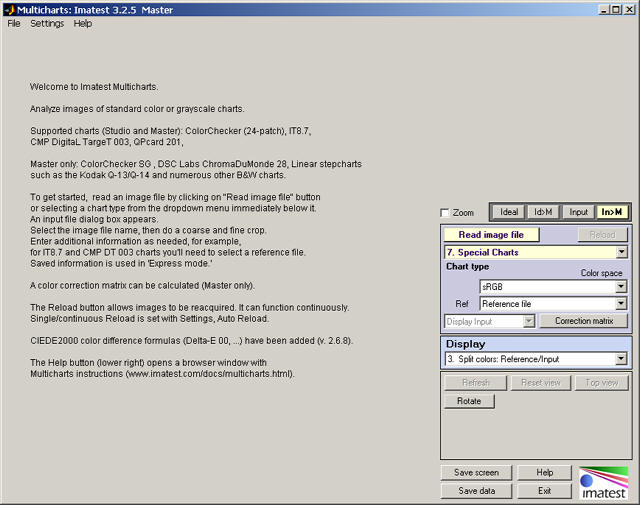The width and height of the screenshot is (640, 505).
Task: Open the Split colors: Reference/Input dropdown
Action: tap(536, 359)
